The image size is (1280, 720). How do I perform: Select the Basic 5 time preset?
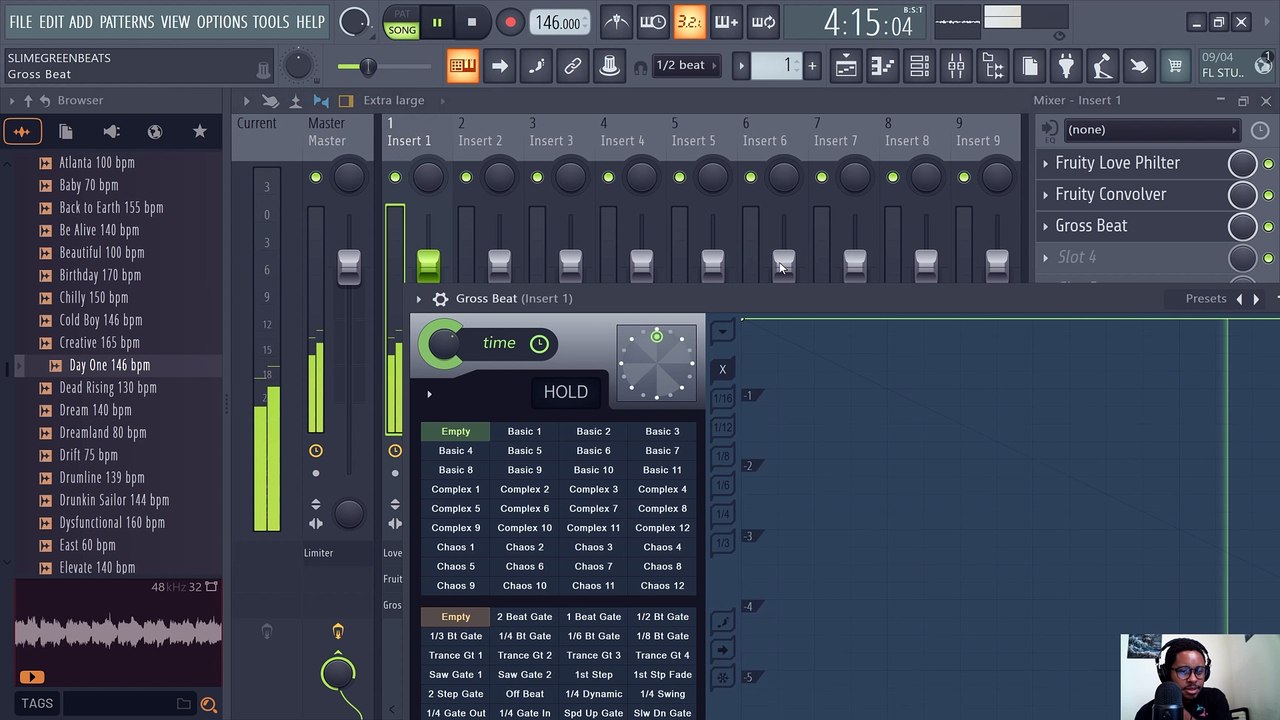524,451
